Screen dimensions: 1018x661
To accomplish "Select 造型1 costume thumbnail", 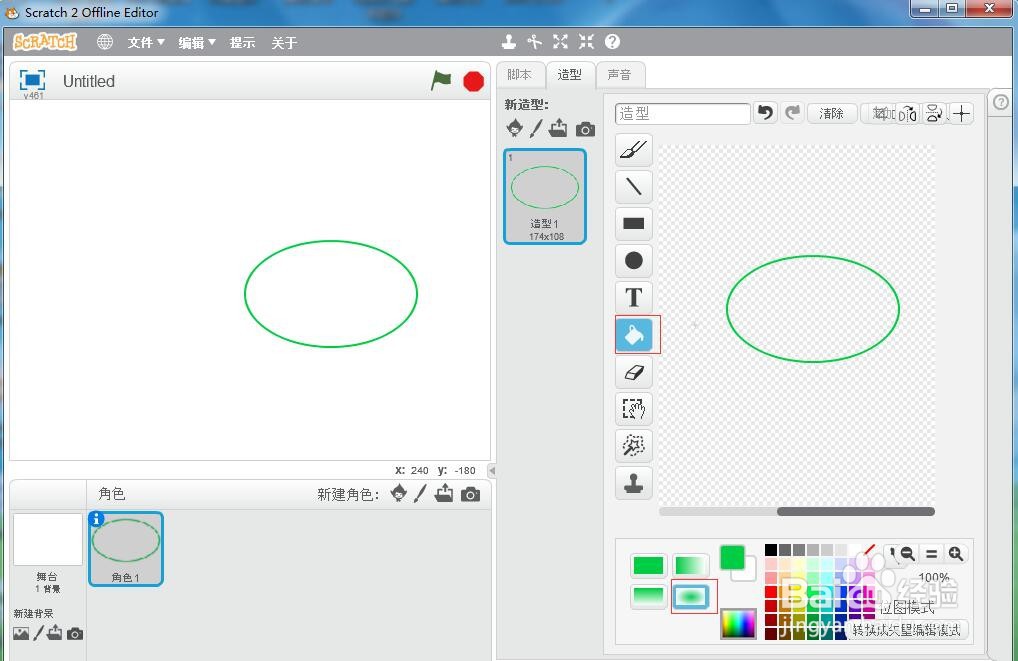I will (545, 196).
